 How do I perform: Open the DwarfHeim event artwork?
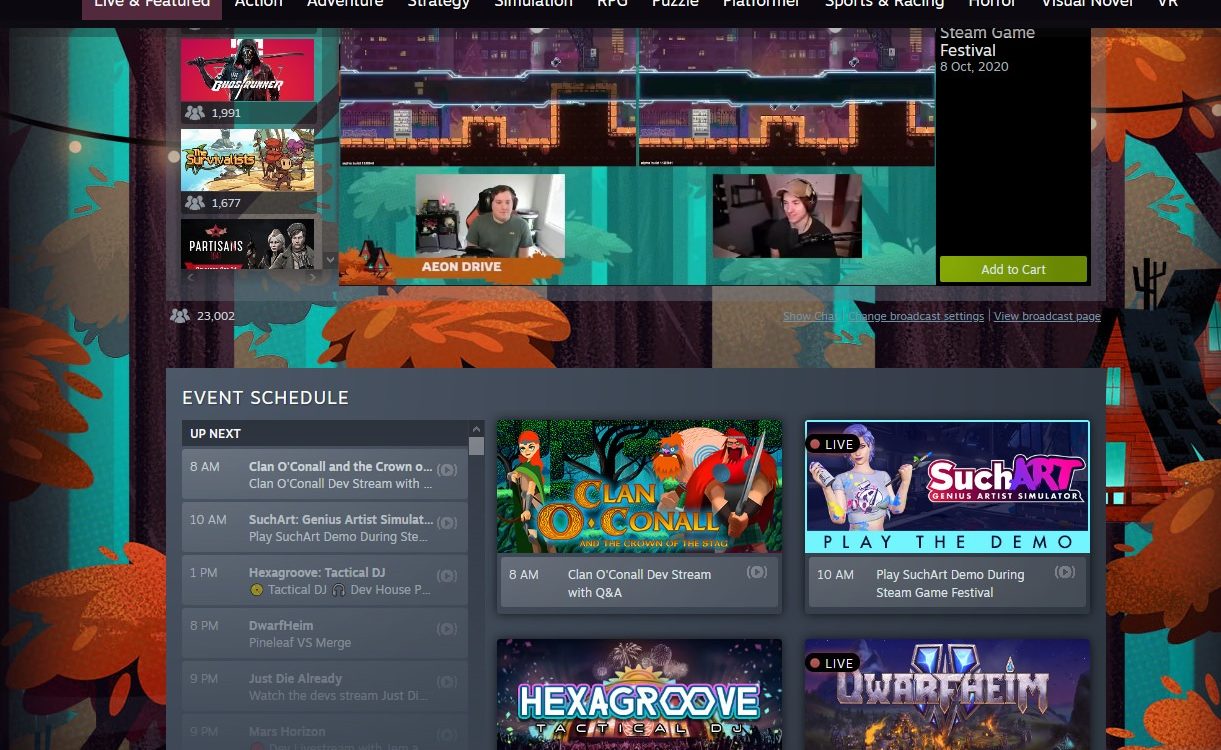pos(947,694)
